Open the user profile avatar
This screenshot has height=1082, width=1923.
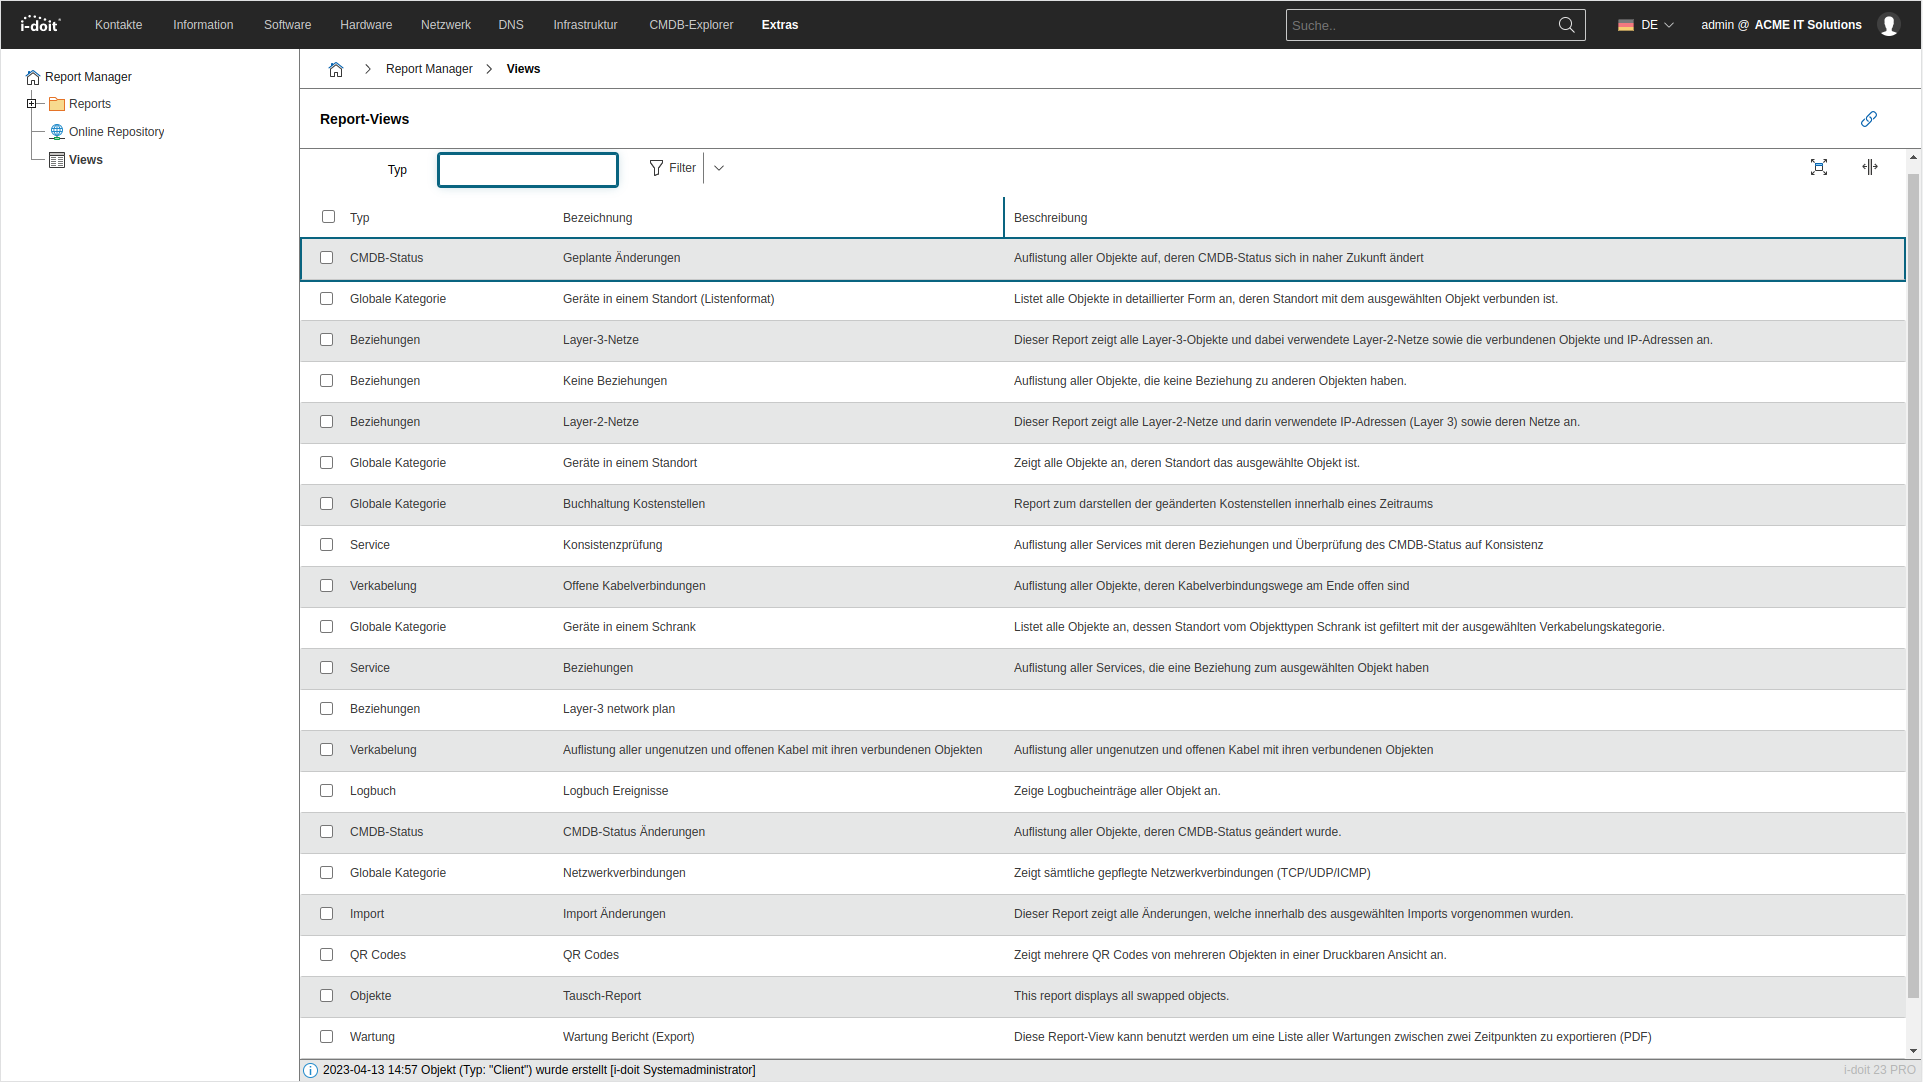[1888, 25]
